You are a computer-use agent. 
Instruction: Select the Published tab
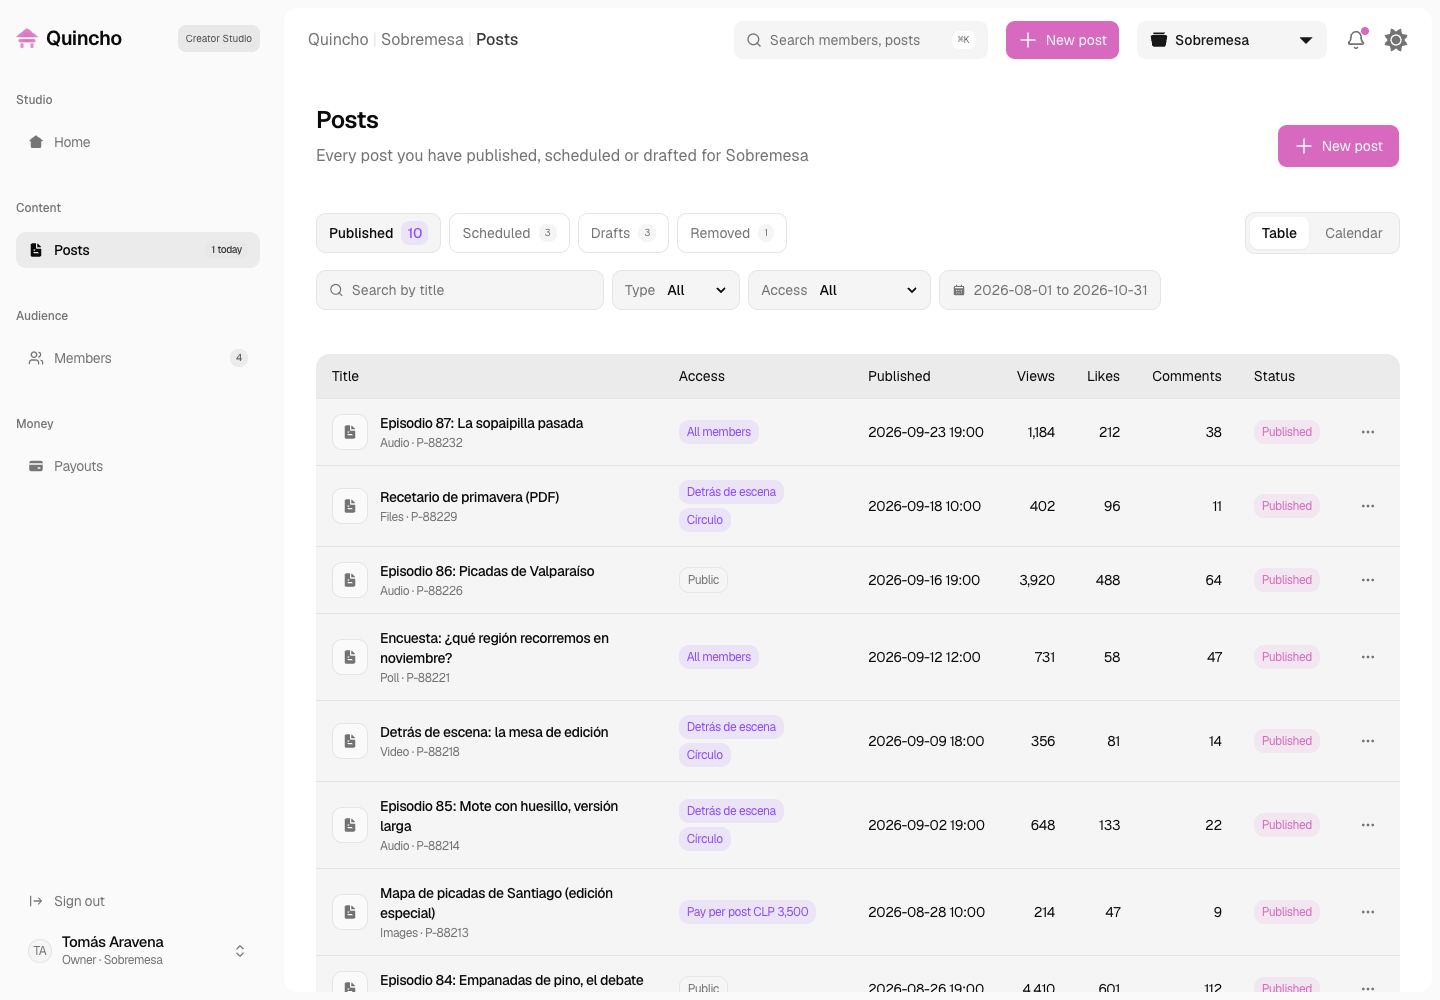[x=378, y=233]
